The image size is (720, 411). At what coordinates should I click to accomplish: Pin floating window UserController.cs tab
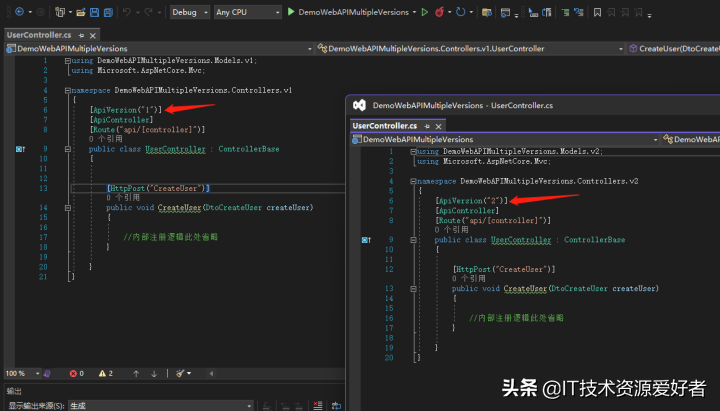click(x=427, y=126)
